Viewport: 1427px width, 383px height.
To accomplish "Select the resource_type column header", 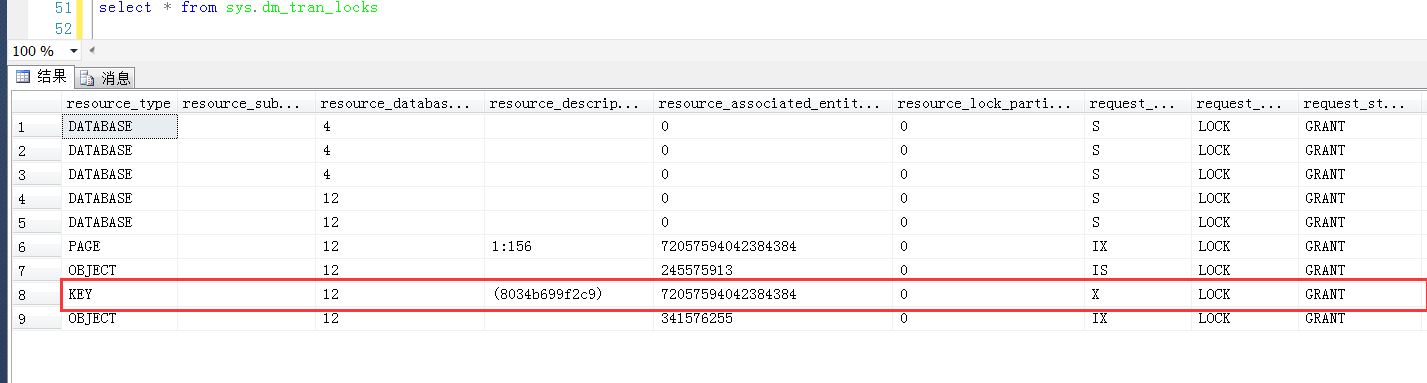I will (x=120, y=103).
